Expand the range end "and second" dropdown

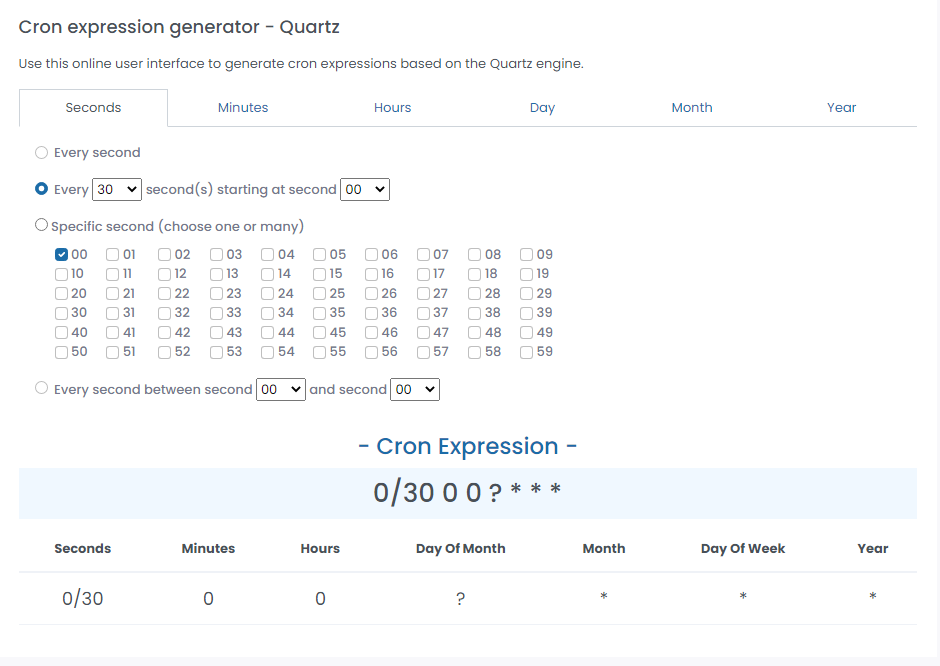pyautogui.click(x=415, y=389)
